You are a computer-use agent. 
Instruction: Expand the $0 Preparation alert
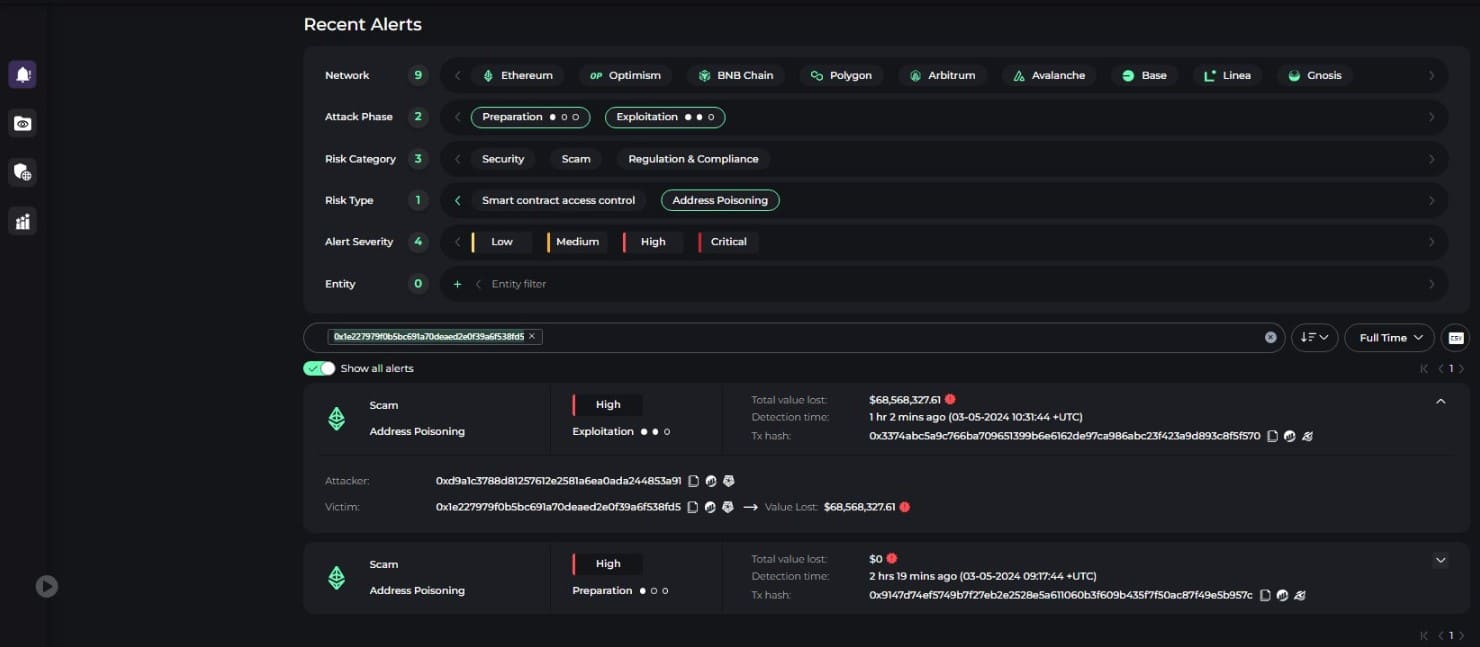point(1441,560)
